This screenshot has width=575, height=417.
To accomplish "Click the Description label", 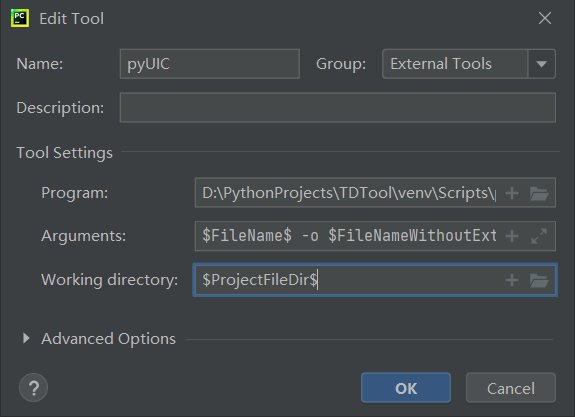I will tap(60, 108).
